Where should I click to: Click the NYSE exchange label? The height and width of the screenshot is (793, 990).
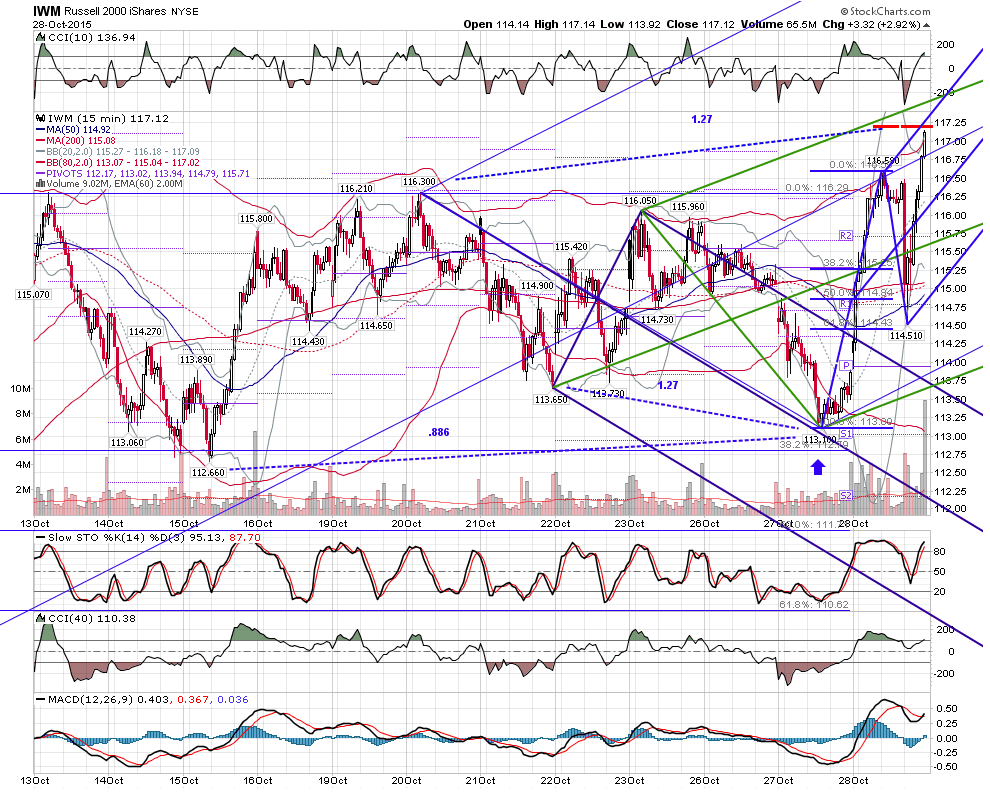[184, 12]
